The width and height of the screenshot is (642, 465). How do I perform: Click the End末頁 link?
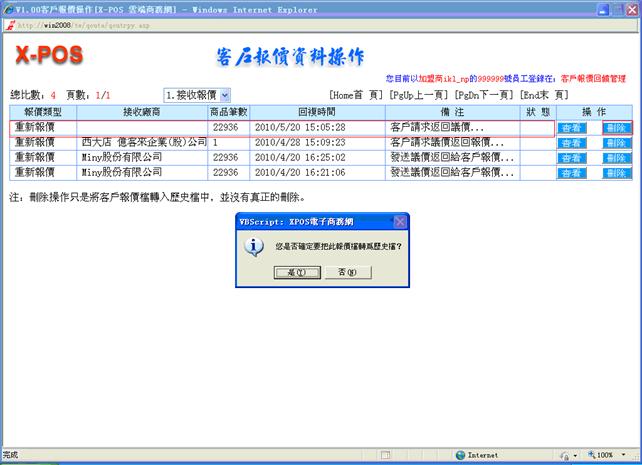coord(545,94)
